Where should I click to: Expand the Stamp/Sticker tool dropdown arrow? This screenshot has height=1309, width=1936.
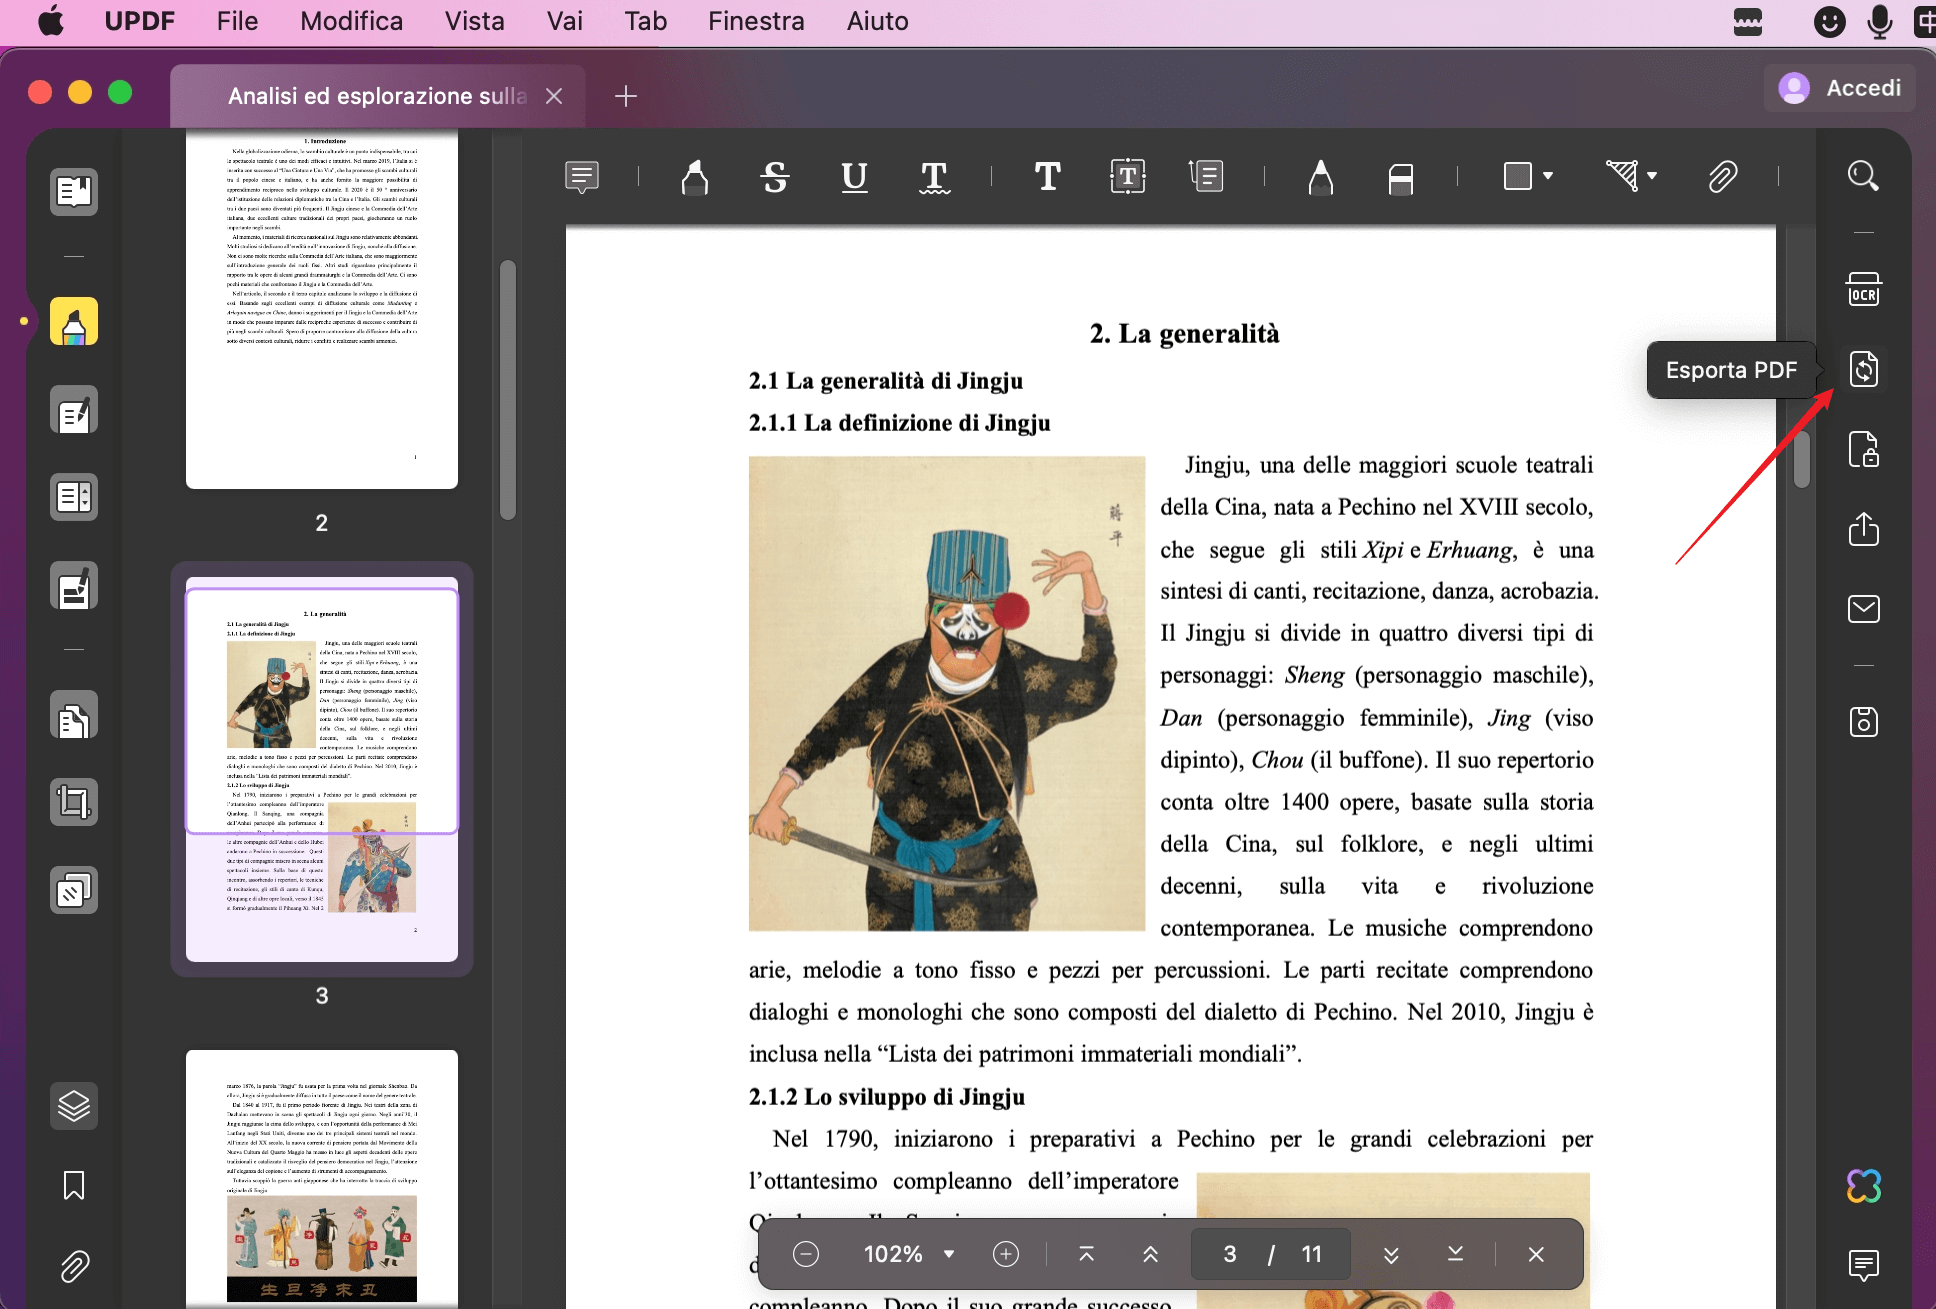[1652, 176]
